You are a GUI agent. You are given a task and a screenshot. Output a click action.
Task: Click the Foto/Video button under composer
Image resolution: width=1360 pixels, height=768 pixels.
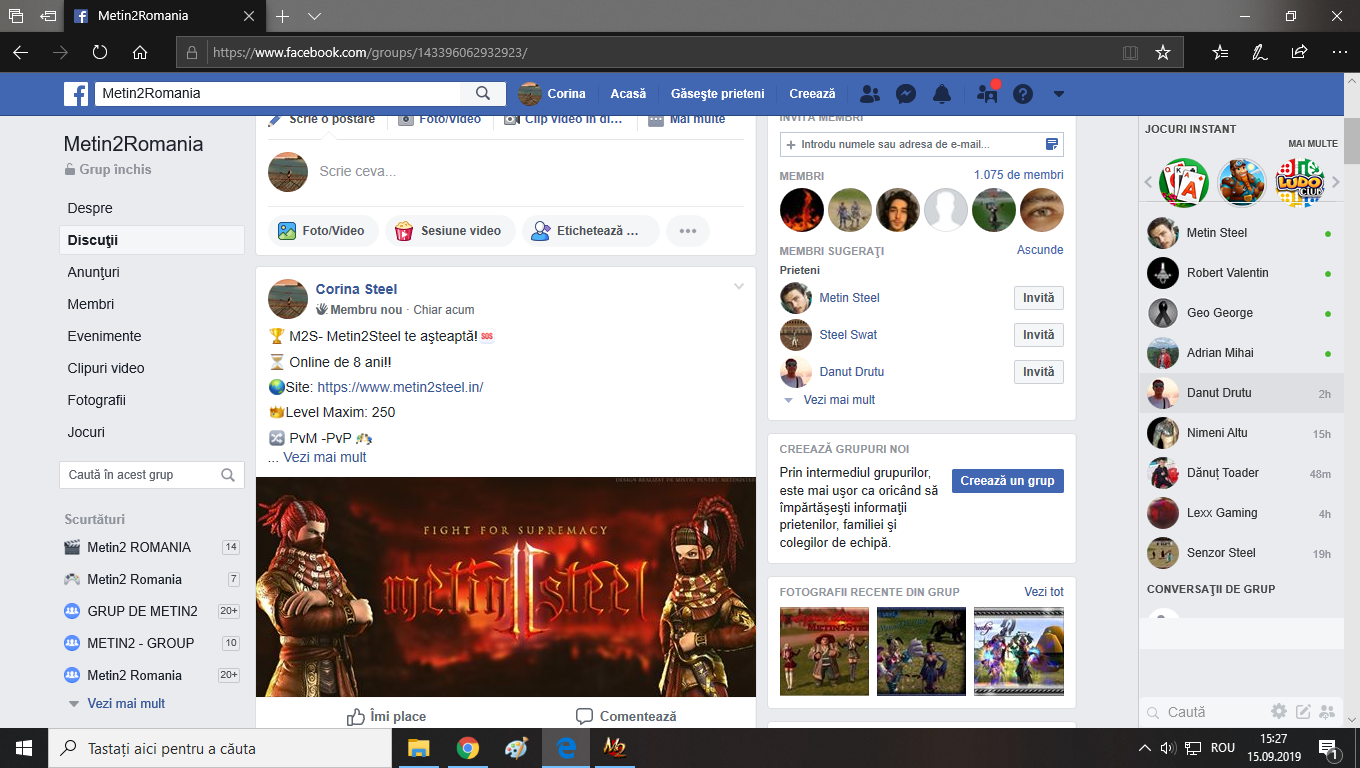click(323, 231)
